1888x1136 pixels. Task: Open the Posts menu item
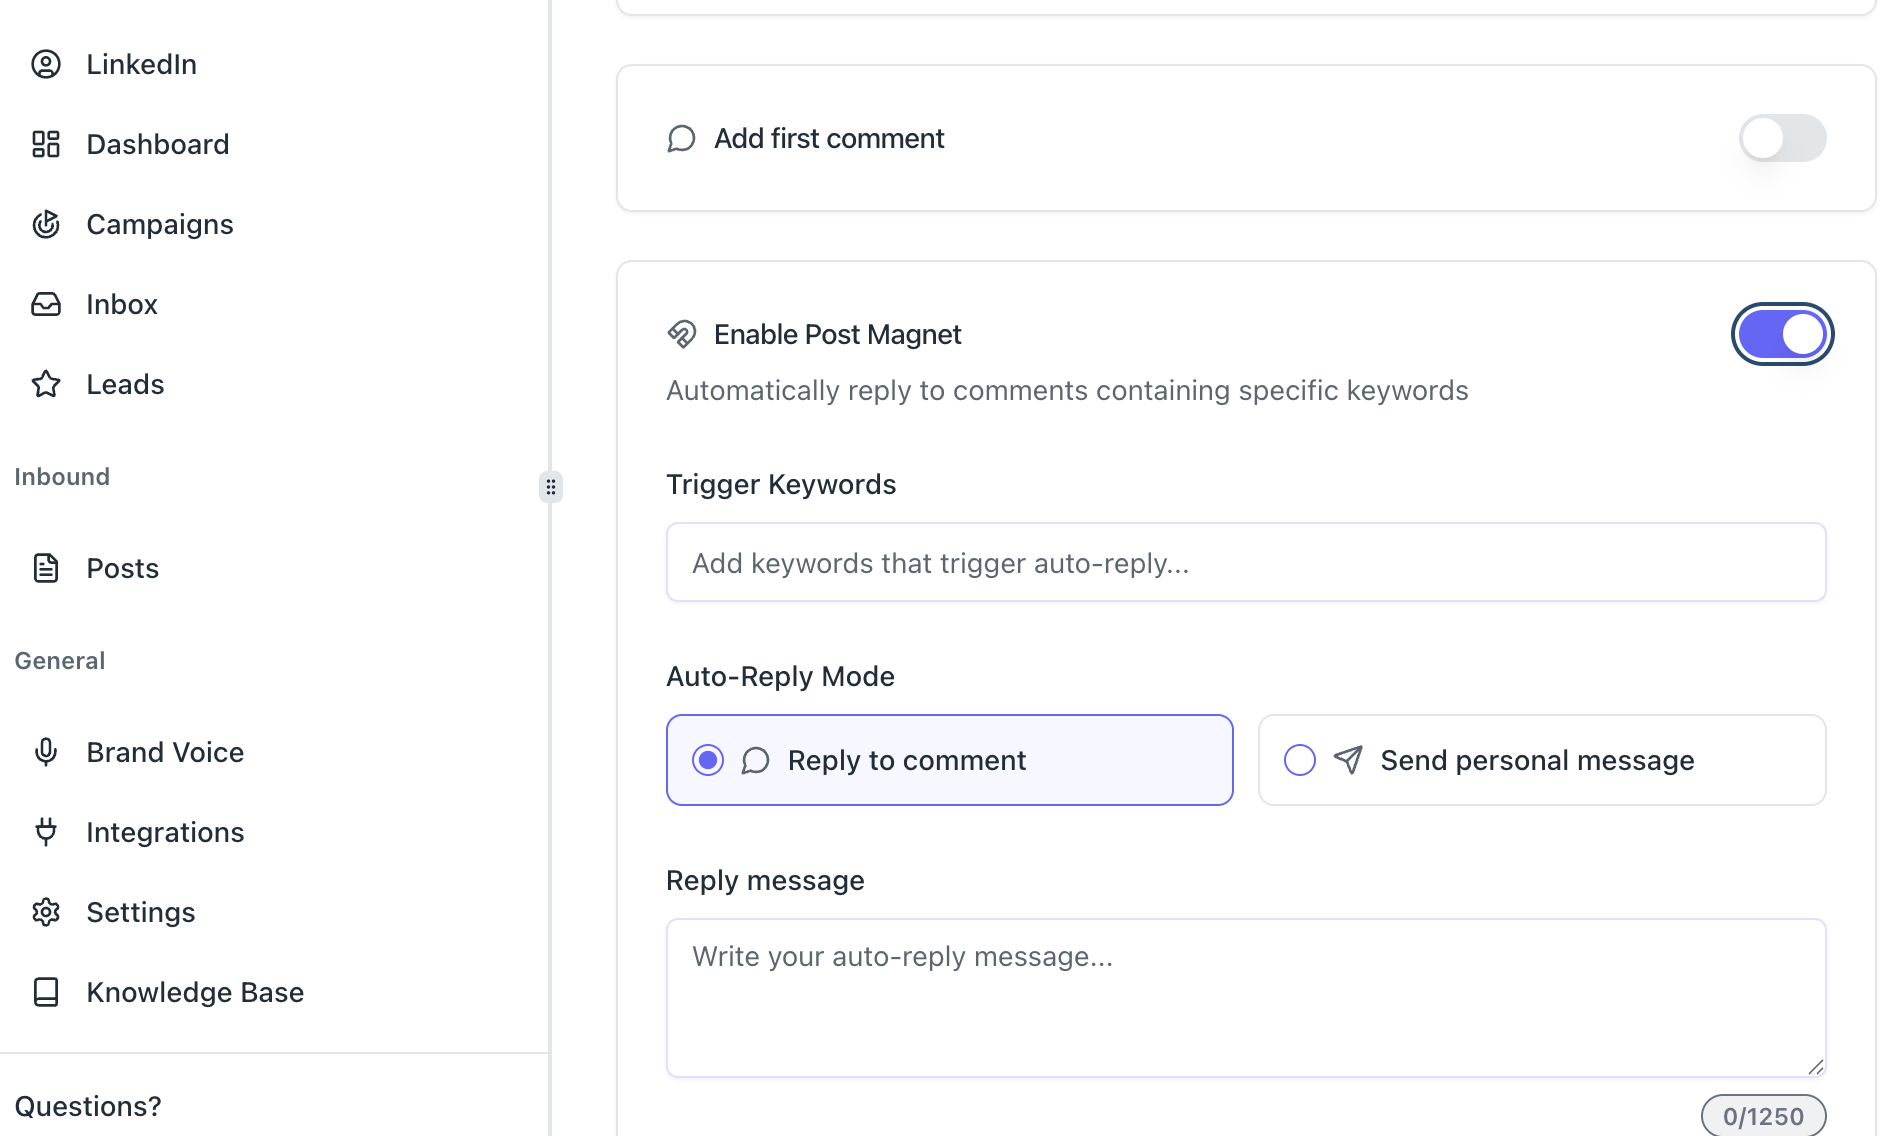tap(122, 568)
